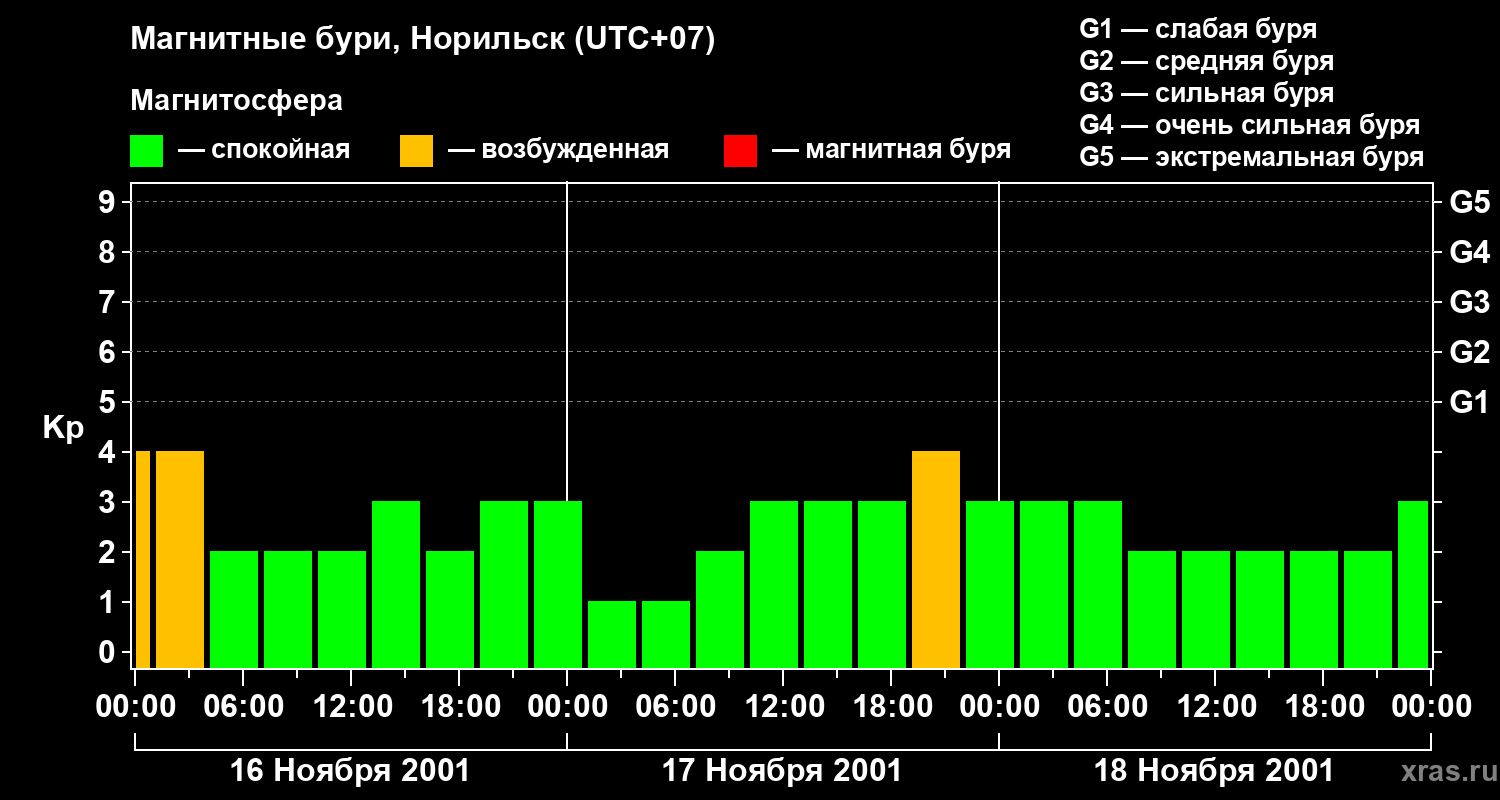Click the 'Kp' axis label
This screenshot has width=1500, height=800.
point(62,427)
